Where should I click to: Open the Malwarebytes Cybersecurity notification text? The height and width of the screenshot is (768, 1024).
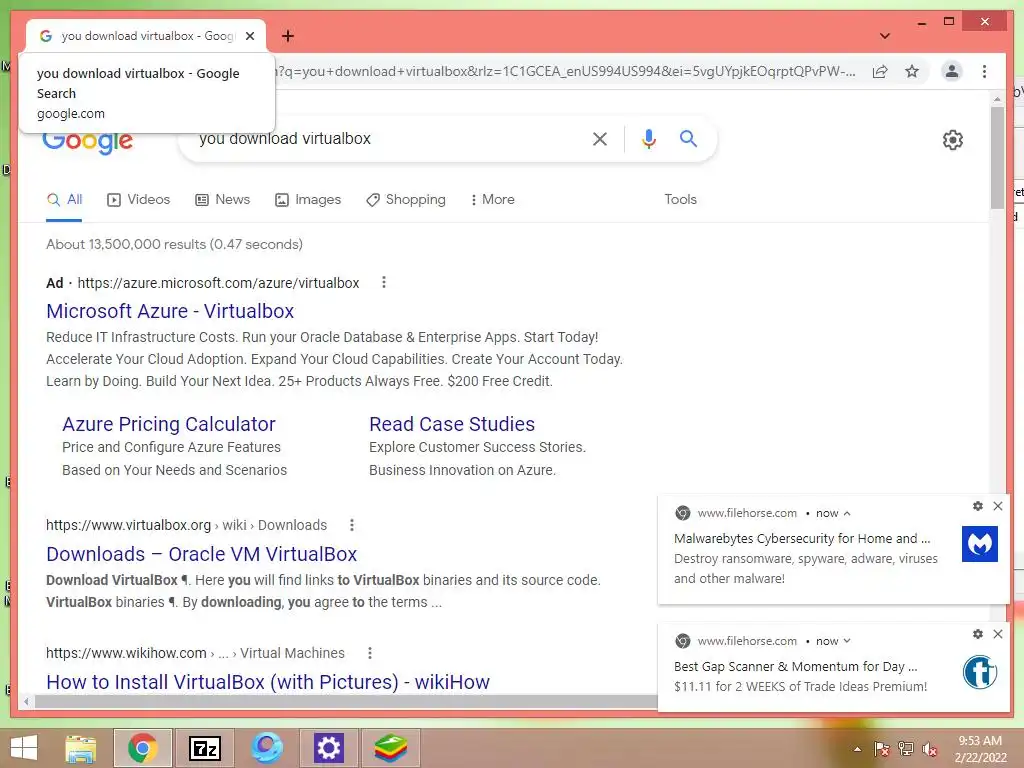click(x=802, y=539)
